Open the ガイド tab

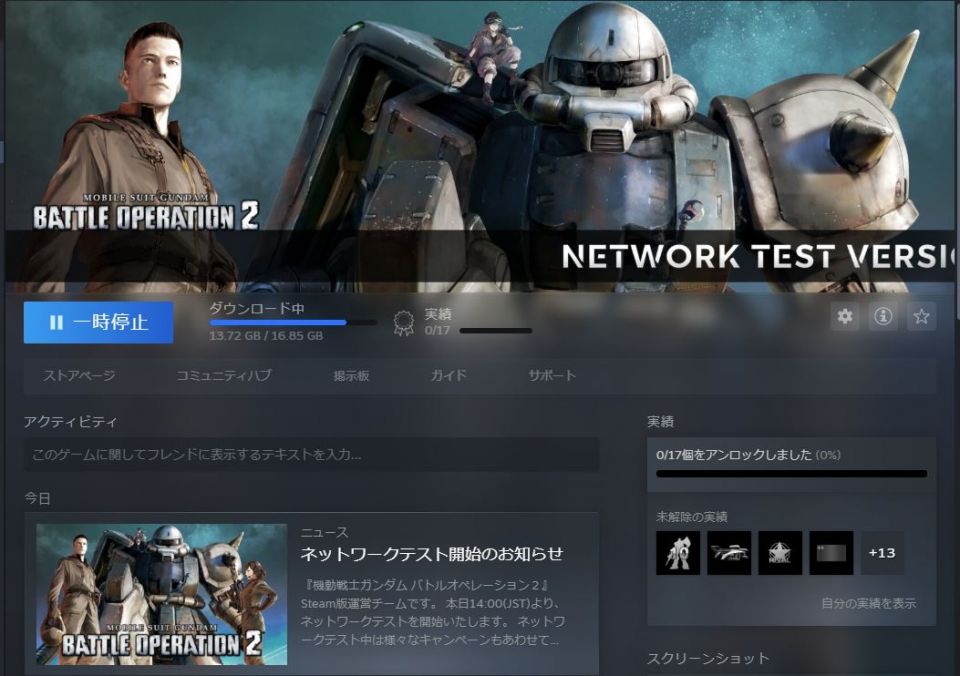click(448, 376)
